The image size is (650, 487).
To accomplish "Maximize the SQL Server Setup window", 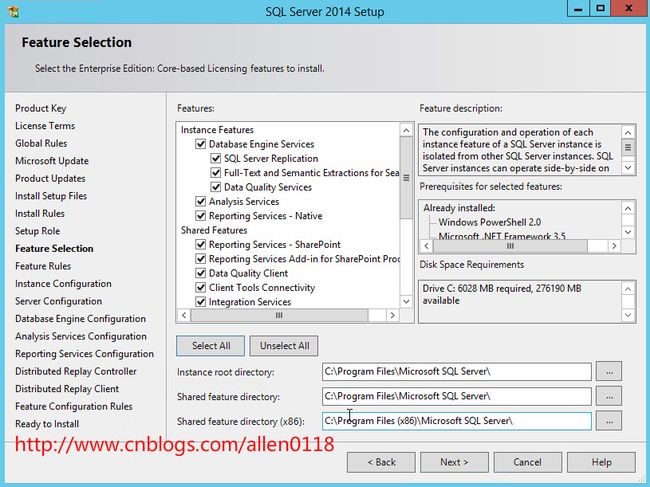I will (x=600, y=8).
